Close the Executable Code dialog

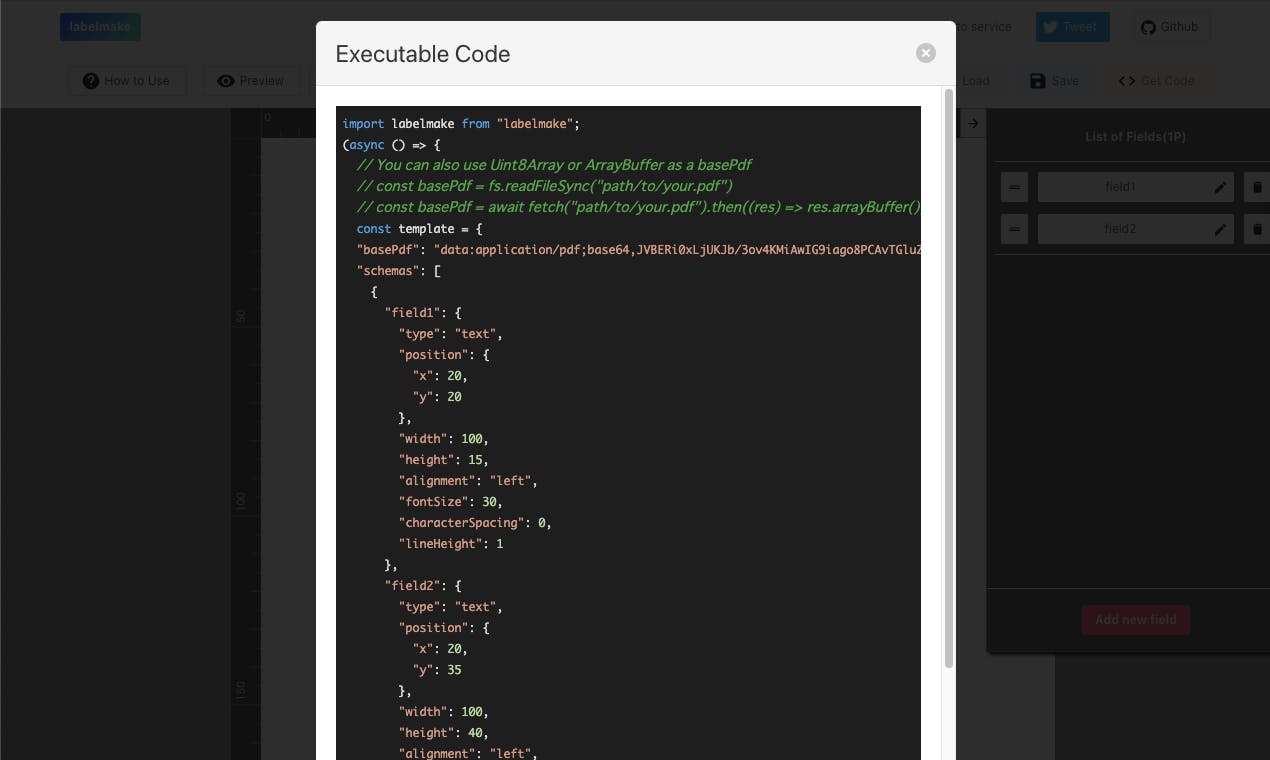pyautogui.click(x=926, y=53)
